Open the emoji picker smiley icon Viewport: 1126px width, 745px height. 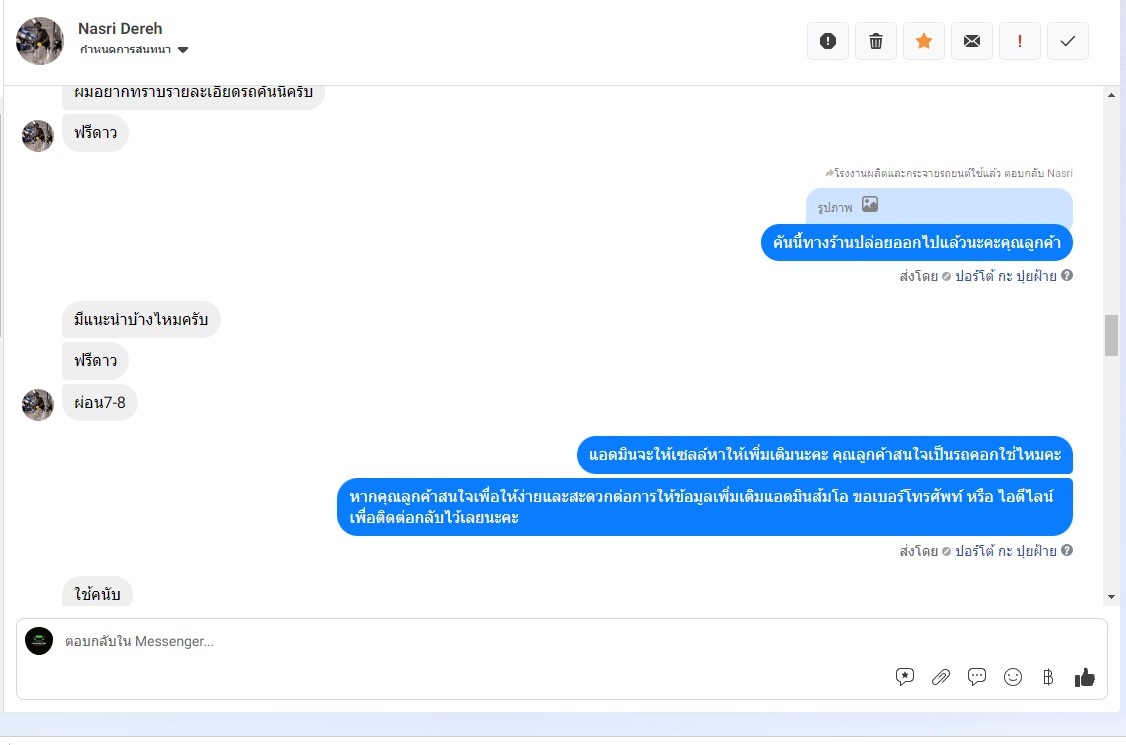(x=1013, y=677)
